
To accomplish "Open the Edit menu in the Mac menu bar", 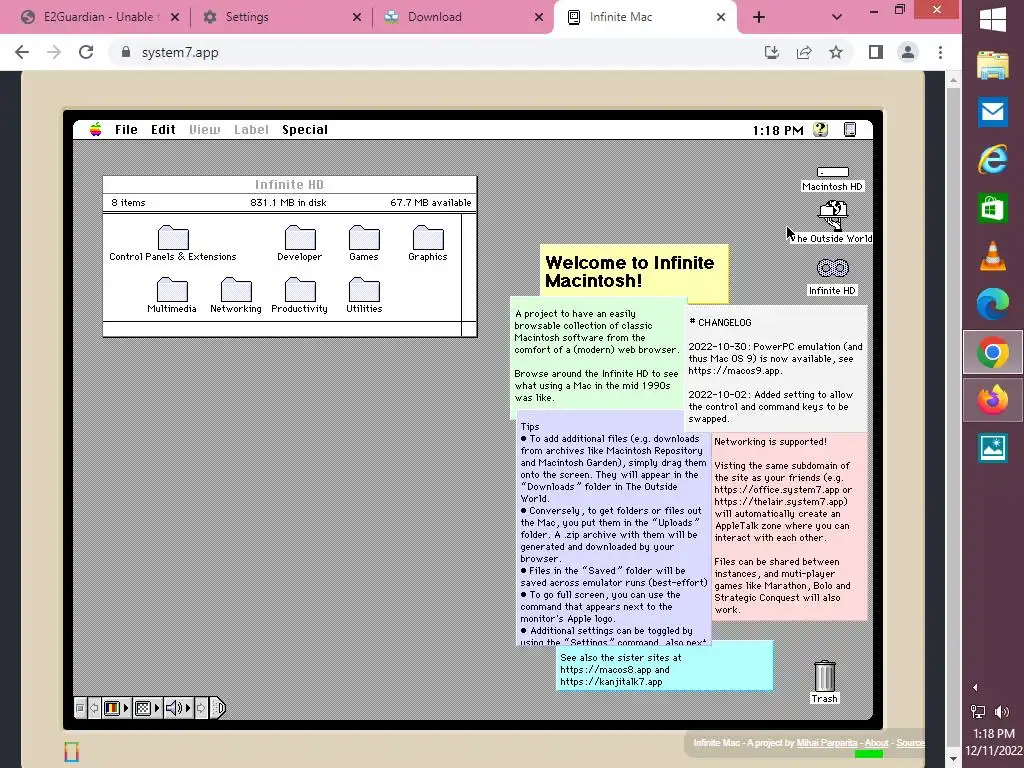I will [163, 129].
